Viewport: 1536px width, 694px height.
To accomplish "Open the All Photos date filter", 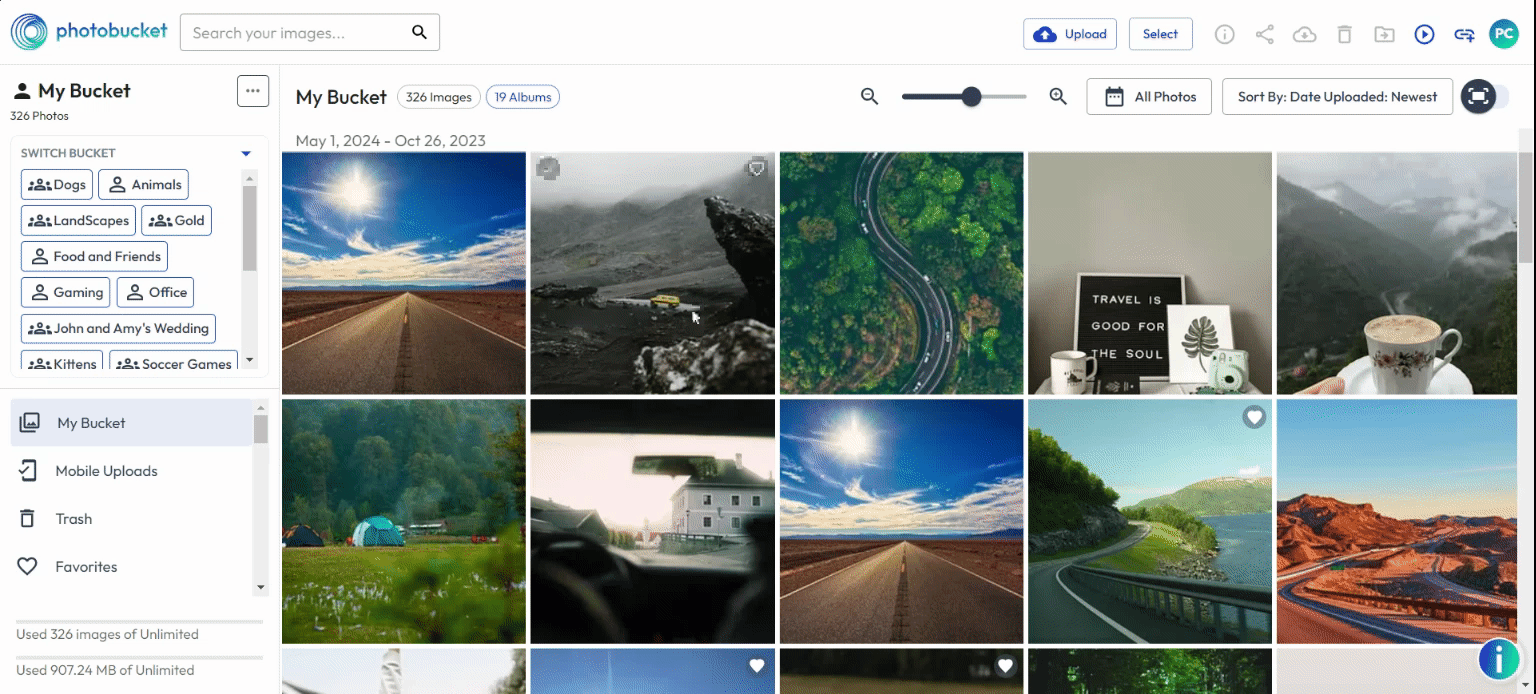I will point(1149,97).
